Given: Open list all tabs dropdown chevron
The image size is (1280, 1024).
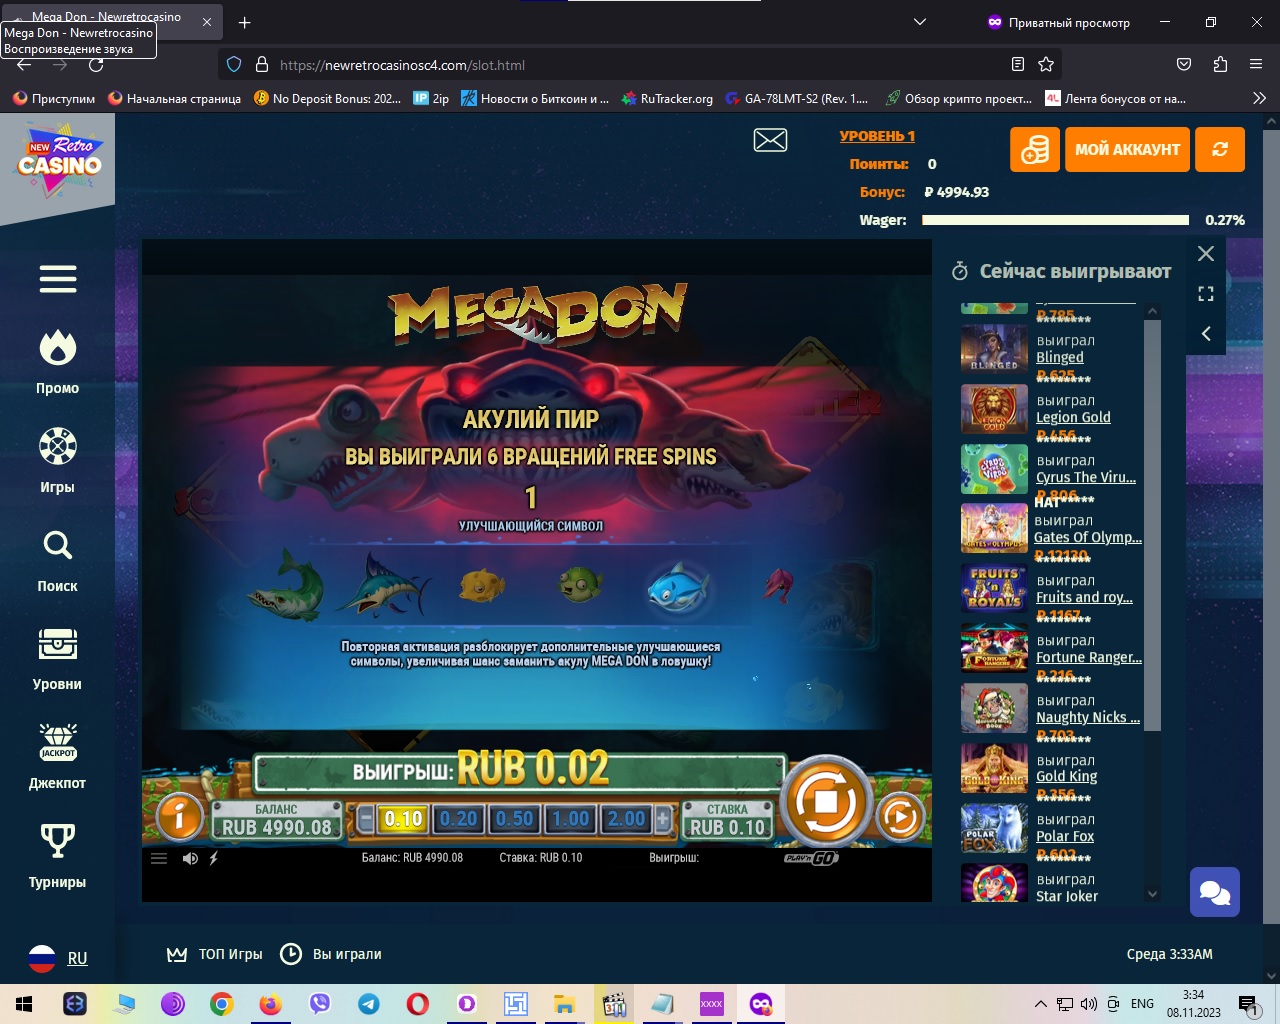Looking at the screenshot, I should pos(920,22).
